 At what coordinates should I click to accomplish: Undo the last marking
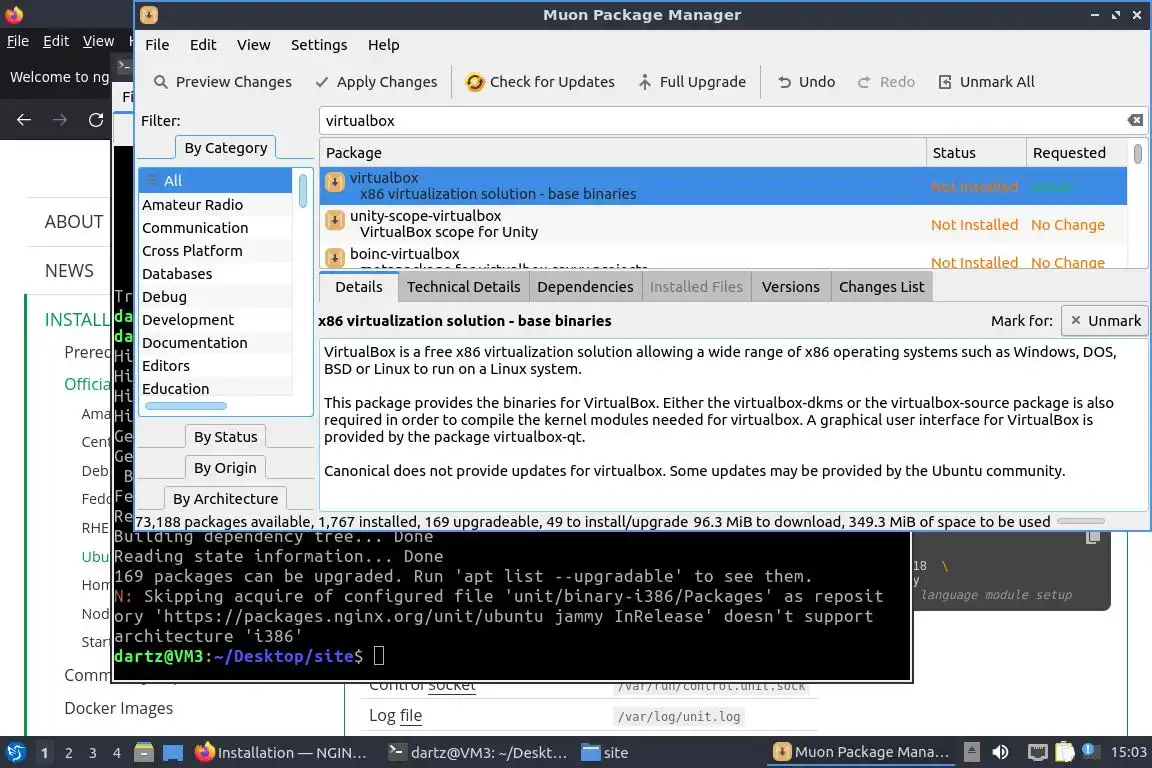(806, 82)
